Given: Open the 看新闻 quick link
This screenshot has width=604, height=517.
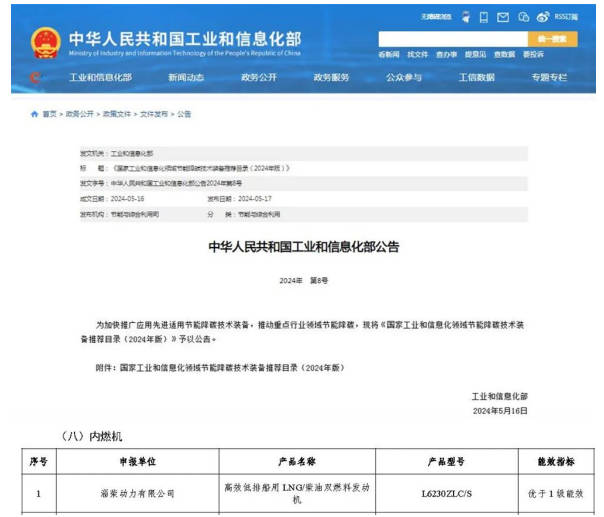Looking at the screenshot, I should [x=389, y=54].
